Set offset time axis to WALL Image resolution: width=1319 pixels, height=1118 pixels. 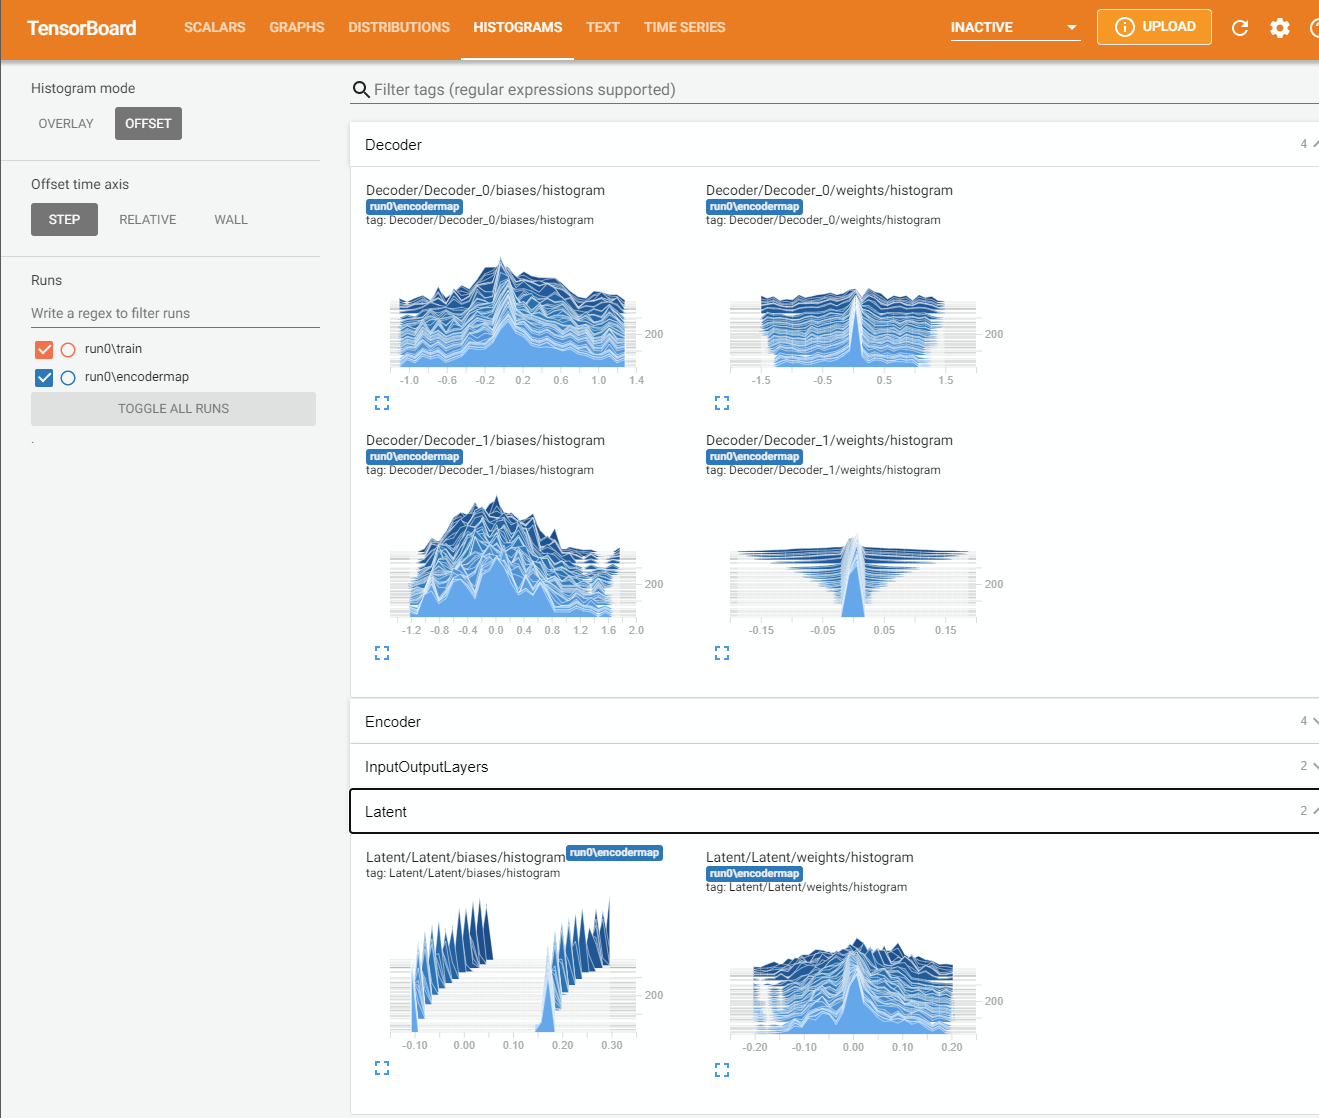[x=231, y=220]
